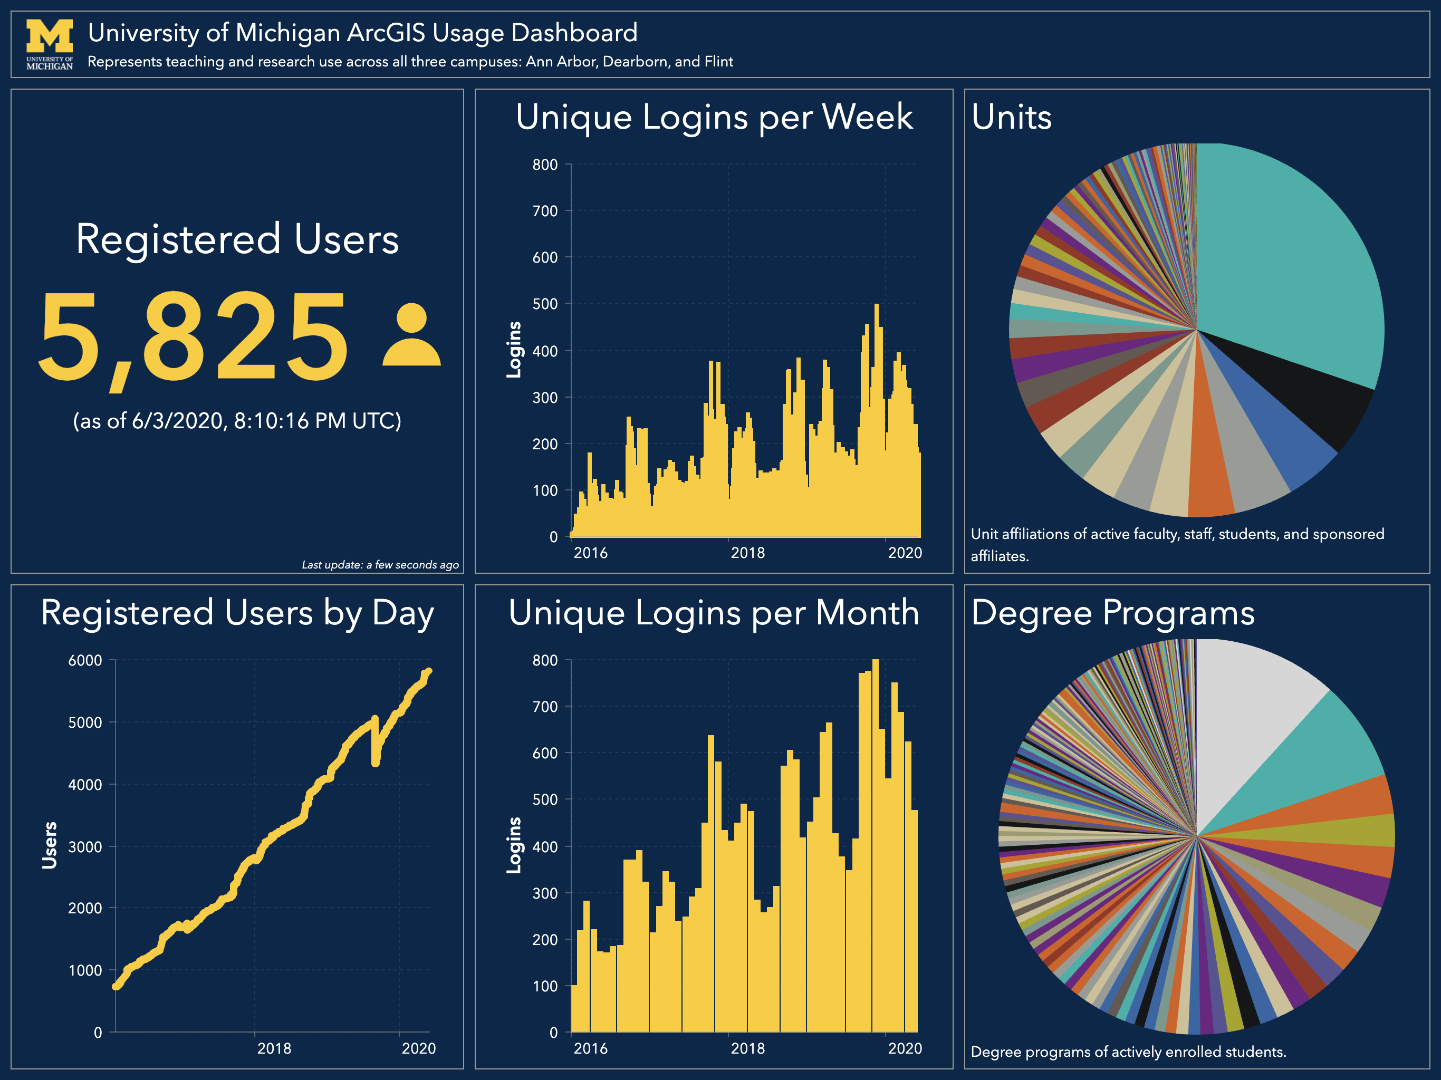Click the 800 y-axis value on the weekly logins chart
The height and width of the screenshot is (1080, 1441).
pyautogui.click(x=545, y=165)
